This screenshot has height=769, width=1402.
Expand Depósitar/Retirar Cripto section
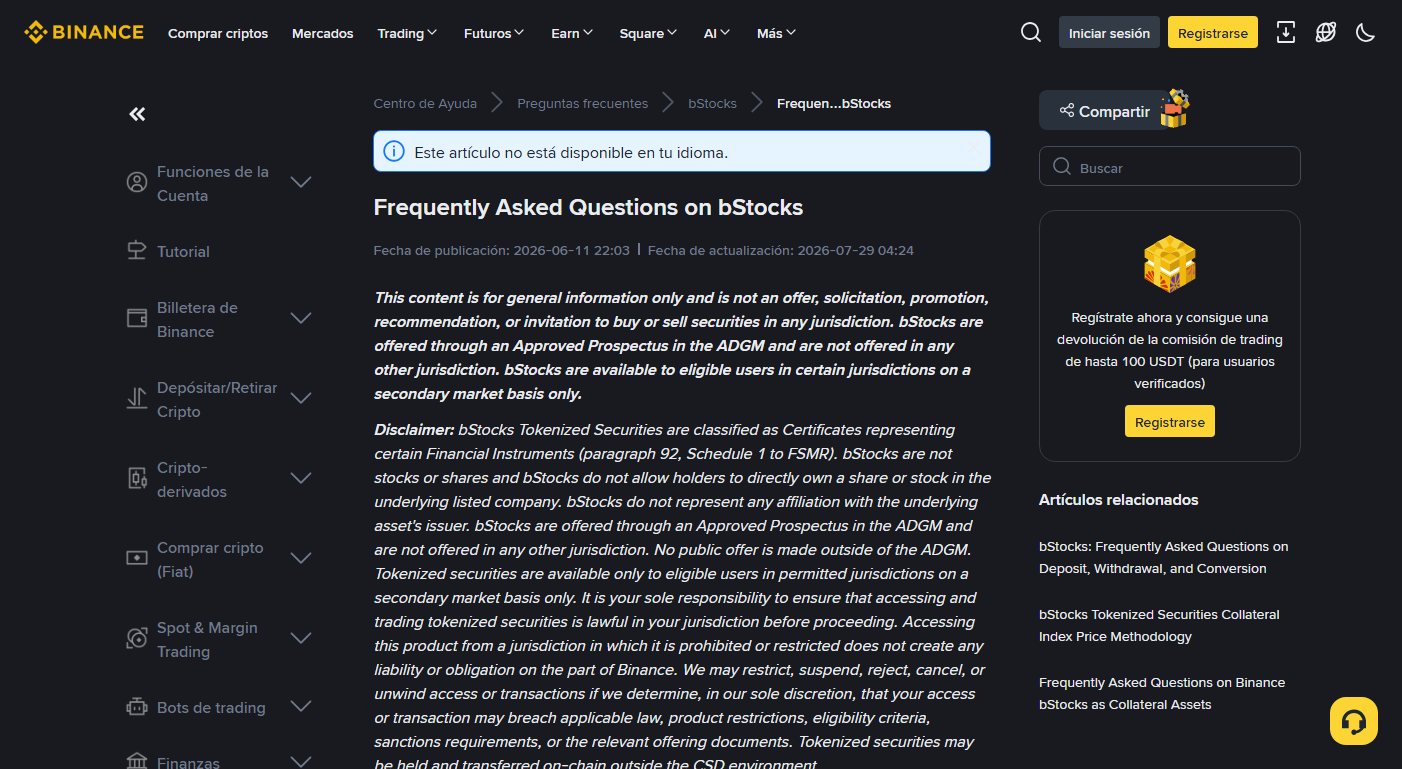tap(301, 399)
